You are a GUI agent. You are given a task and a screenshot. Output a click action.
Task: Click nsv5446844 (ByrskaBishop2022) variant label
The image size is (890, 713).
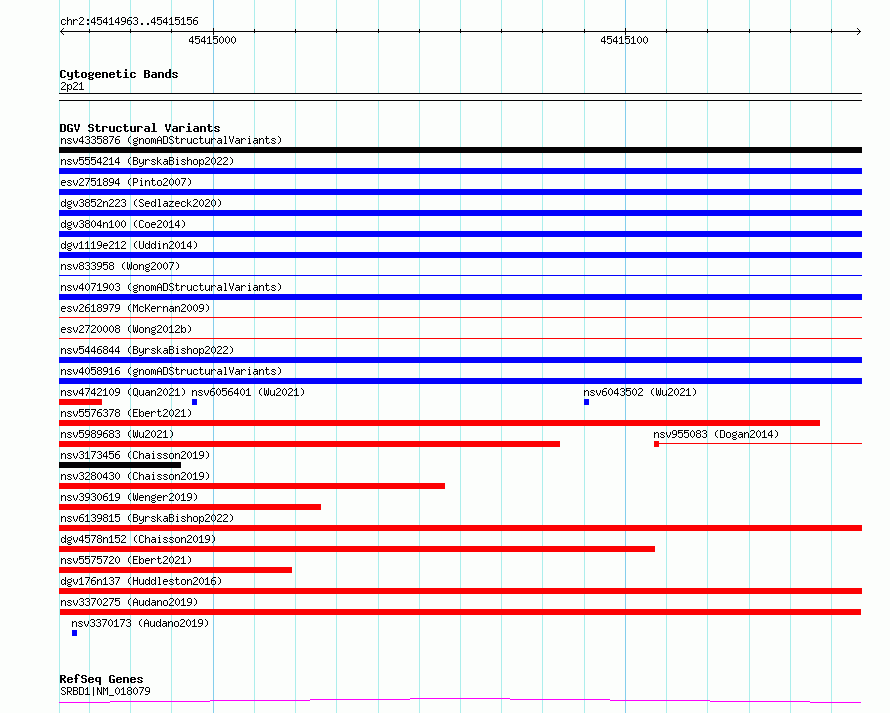pyautogui.click(x=147, y=350)
